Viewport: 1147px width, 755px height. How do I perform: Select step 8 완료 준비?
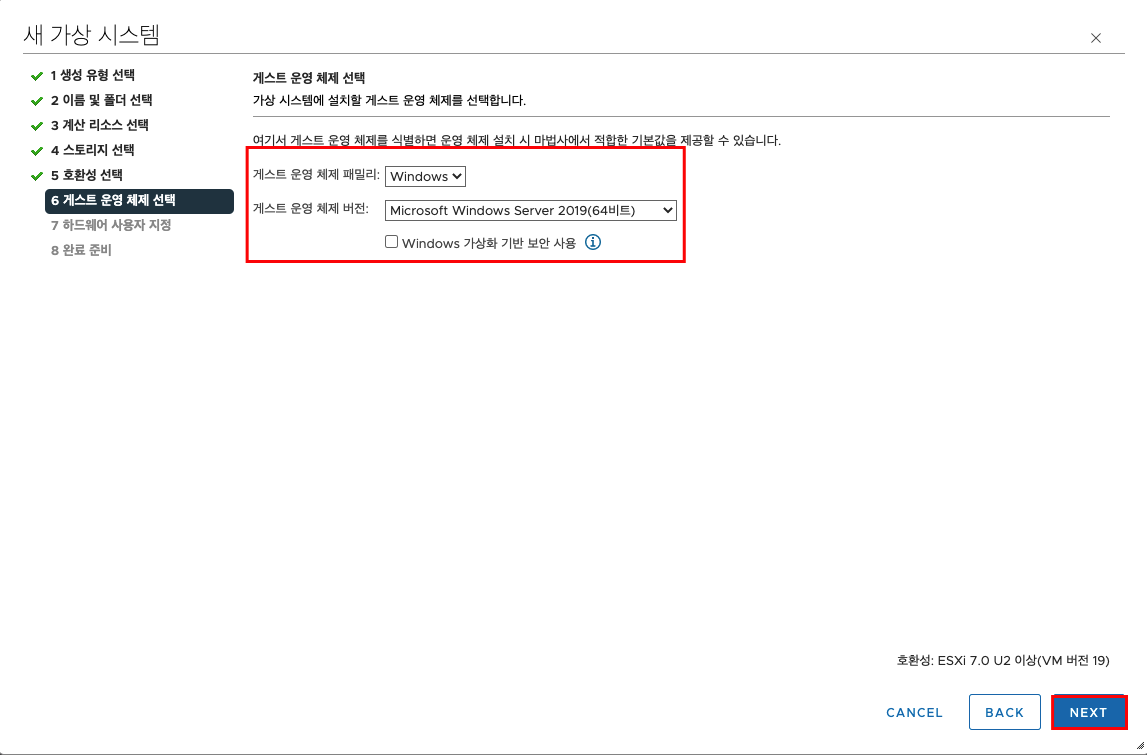(81, 250)
